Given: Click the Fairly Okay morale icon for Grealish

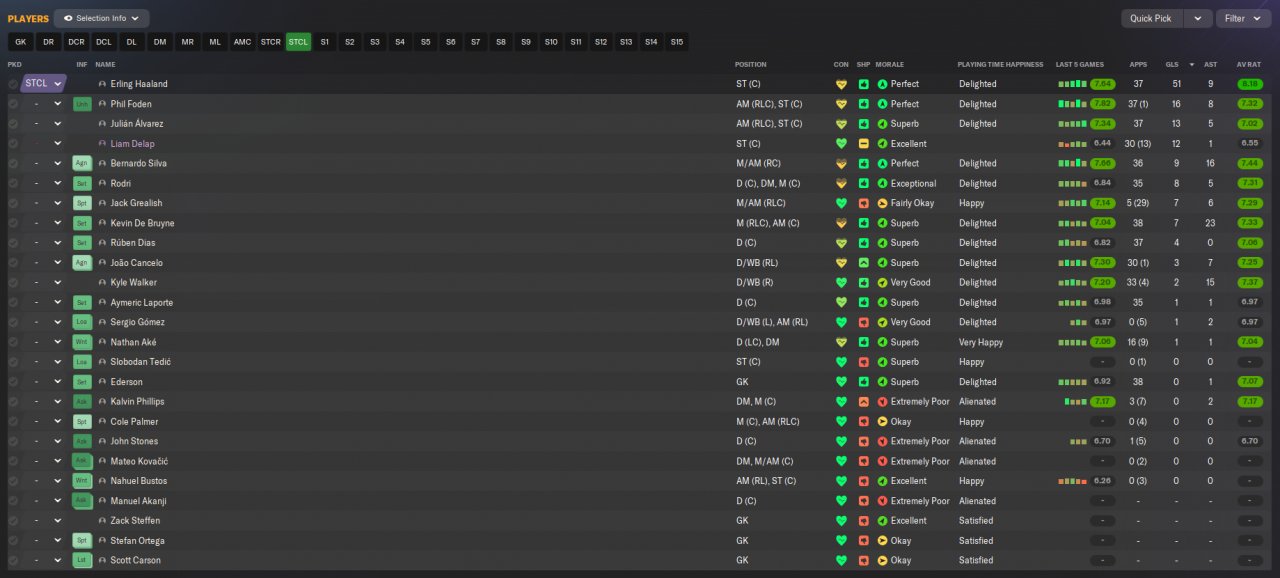Looking at the screenshot, I should [882, 203].
